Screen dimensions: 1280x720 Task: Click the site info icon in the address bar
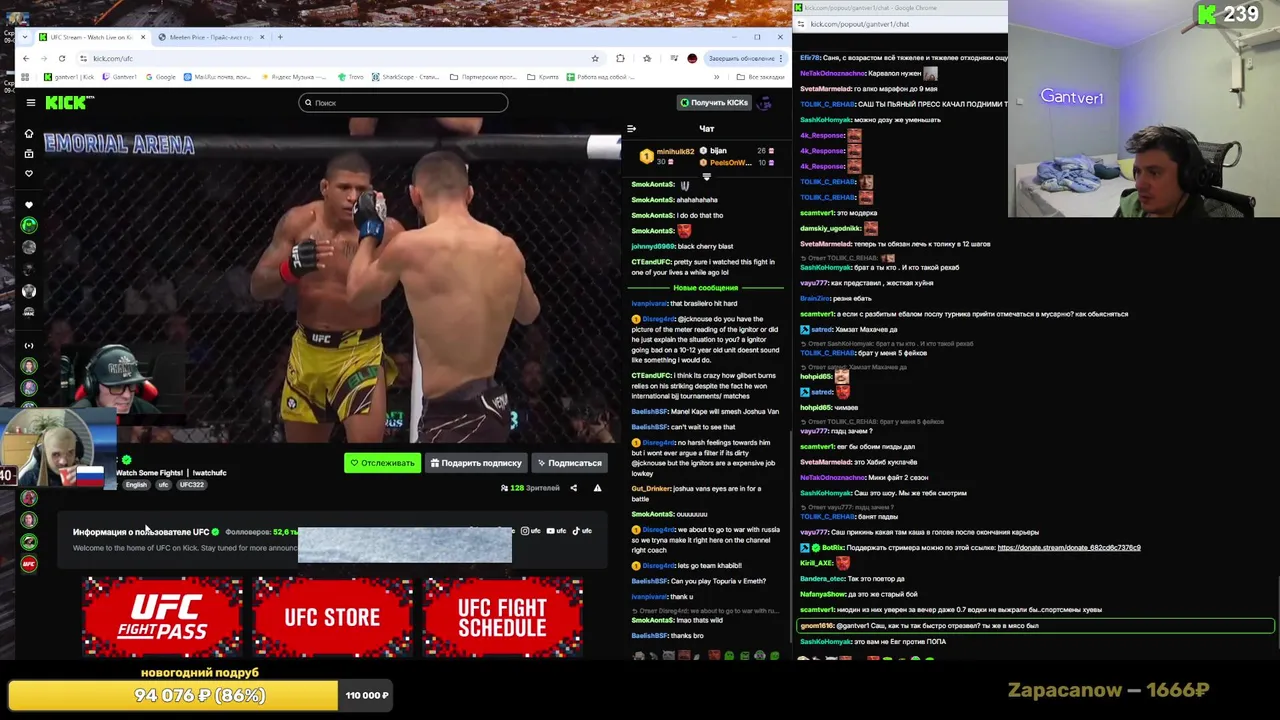pyautogui.click(x=83, y=58)
